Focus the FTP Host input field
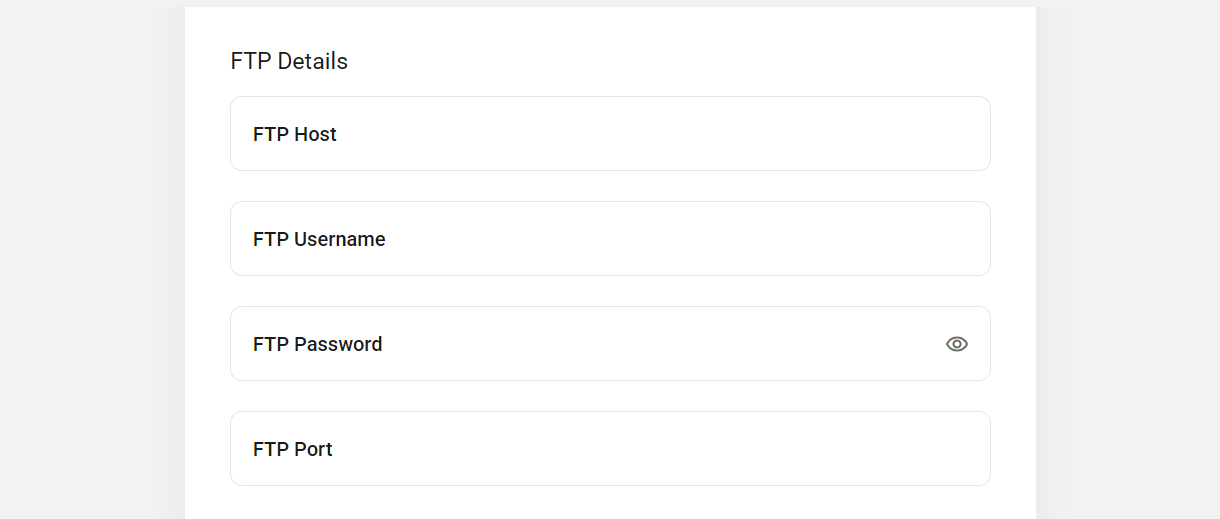The width and height of the screenshot is (1220, 519). pyautogui.click(x=610, y=134)
